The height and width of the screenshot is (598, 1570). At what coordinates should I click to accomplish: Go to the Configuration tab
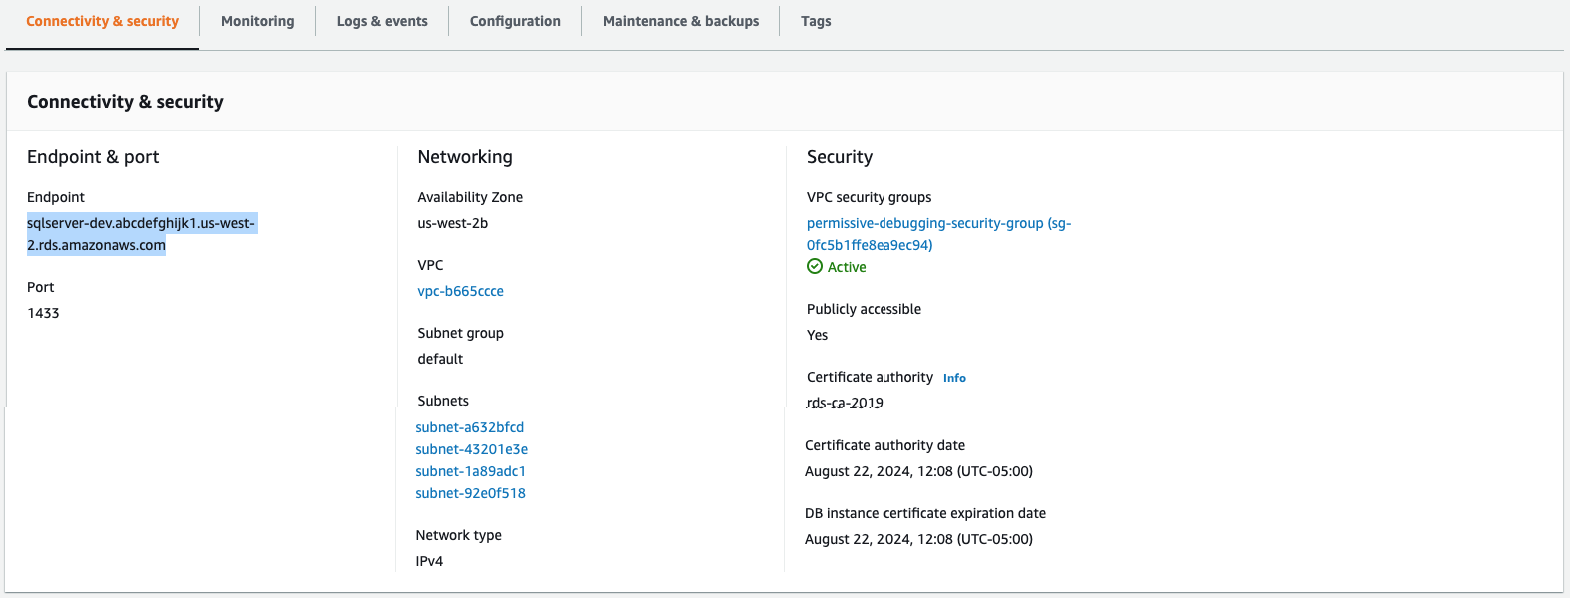(x=515, y=21)
